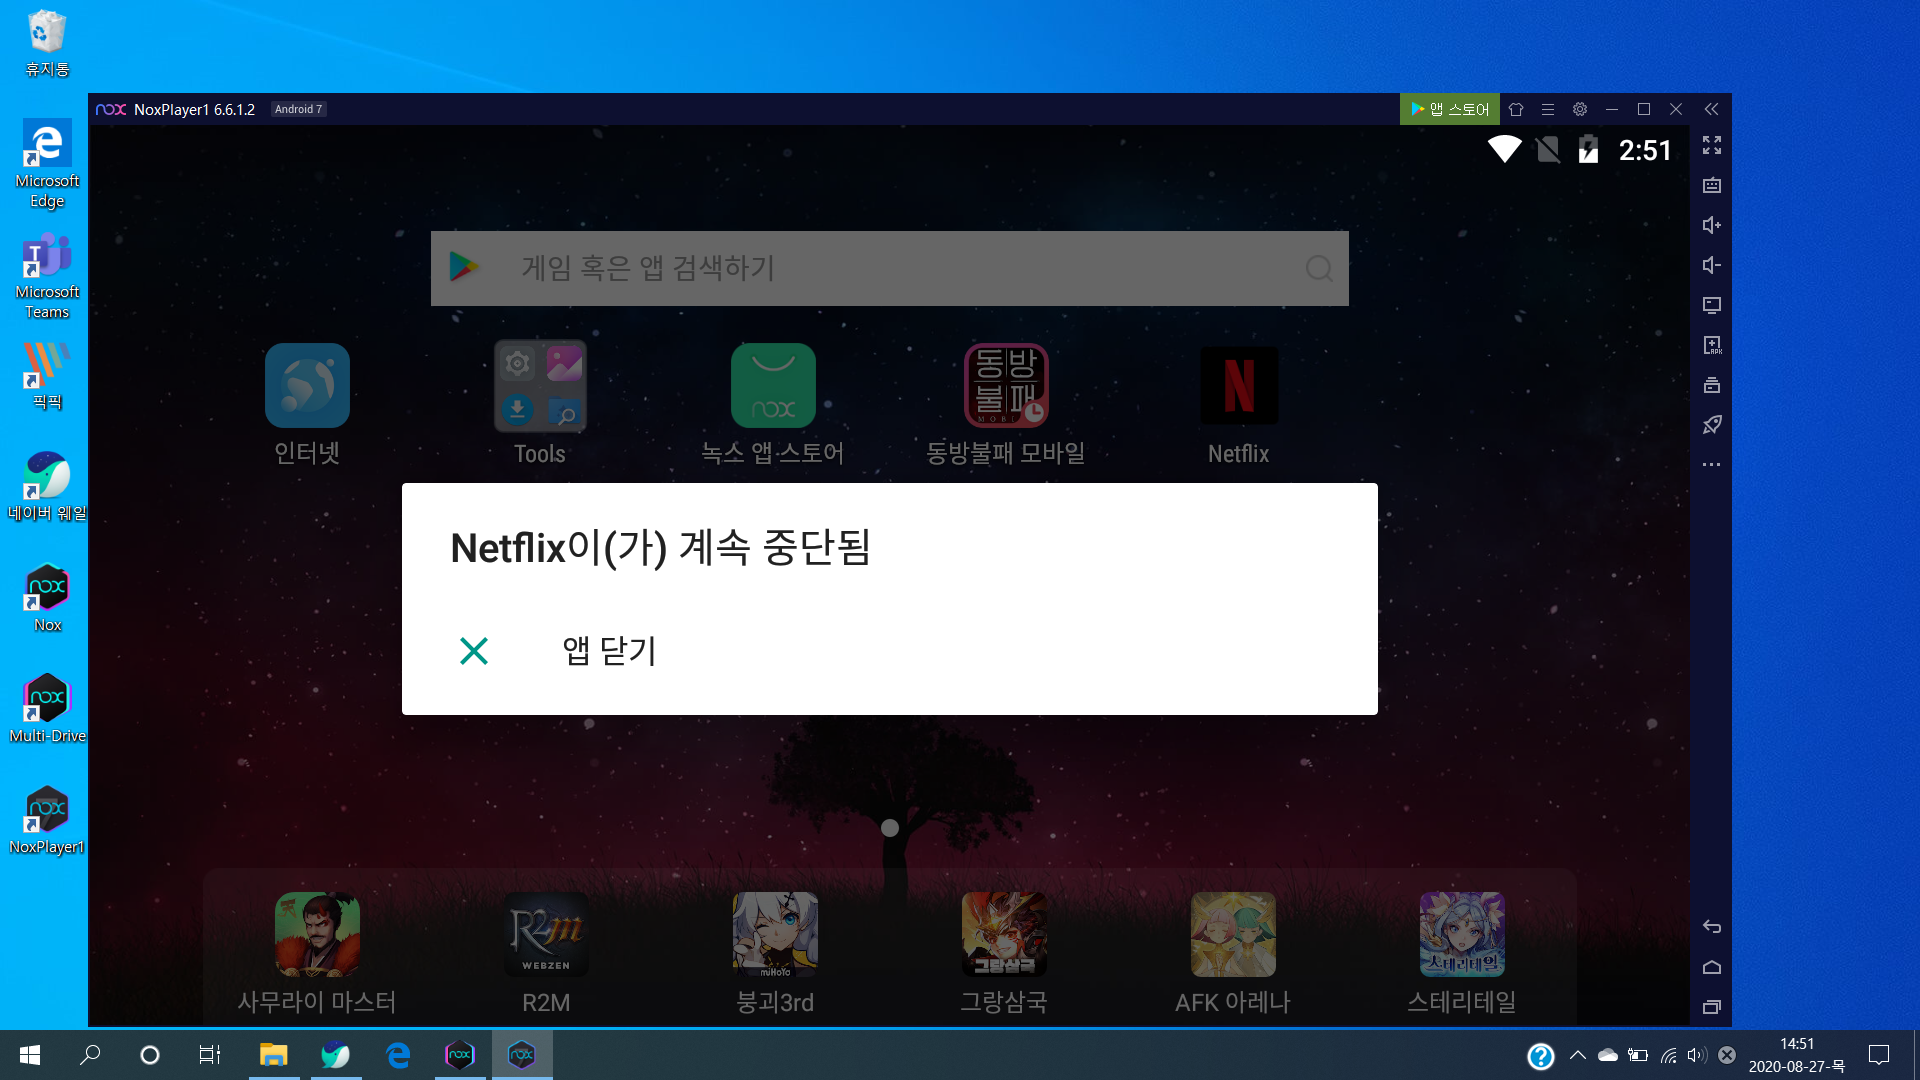Decrease volume with Nox sidebar speaker minus

(x=1711, y=266)
